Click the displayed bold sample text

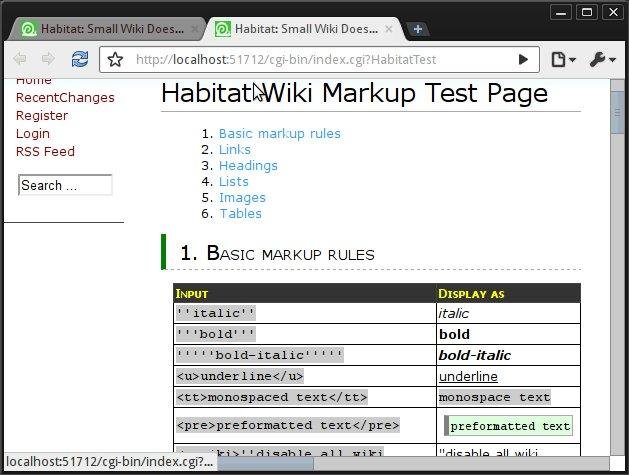click(454, 334)
